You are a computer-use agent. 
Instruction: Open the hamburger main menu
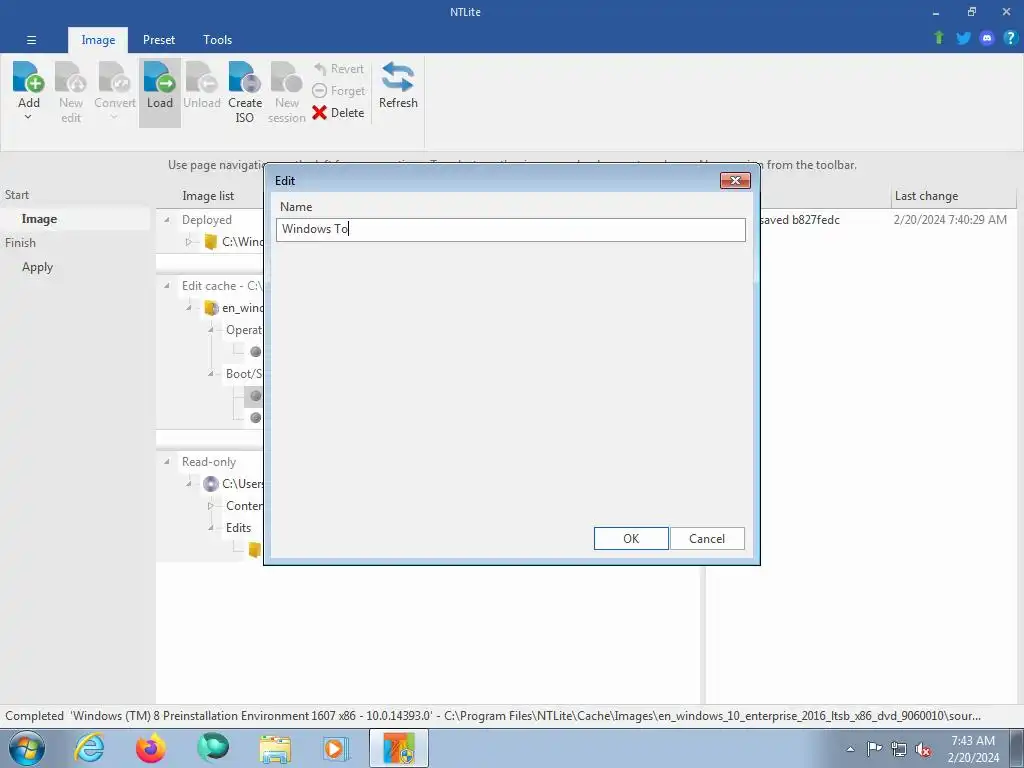click(31, 40)
